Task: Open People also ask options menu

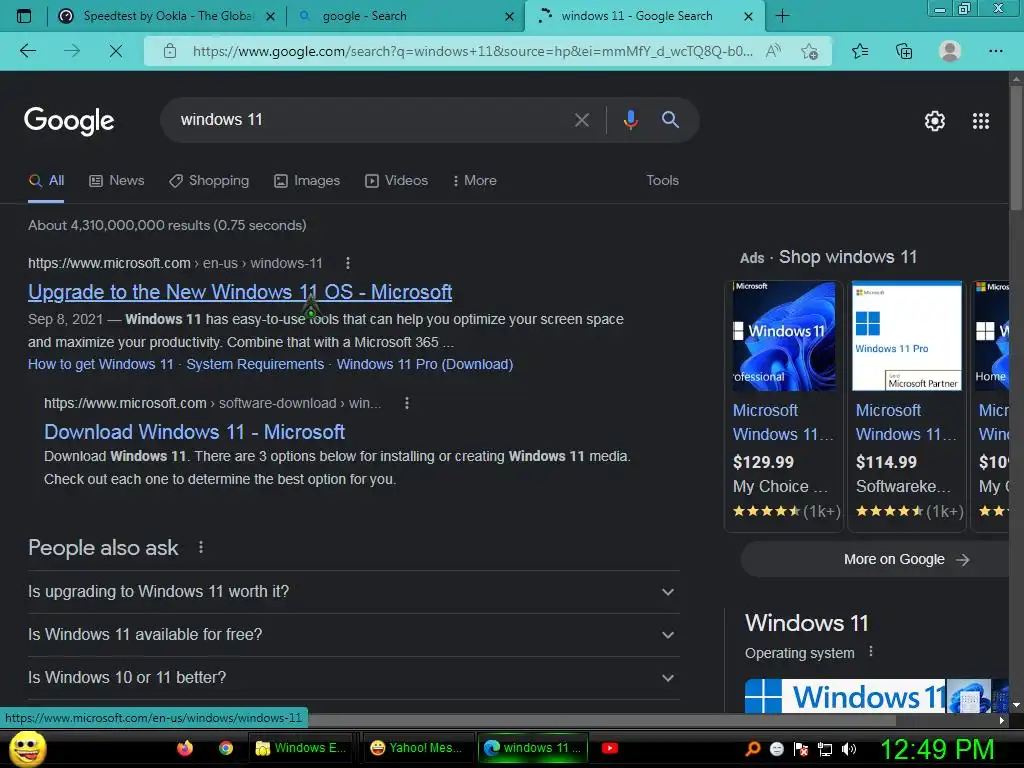Action: (201, 547)
